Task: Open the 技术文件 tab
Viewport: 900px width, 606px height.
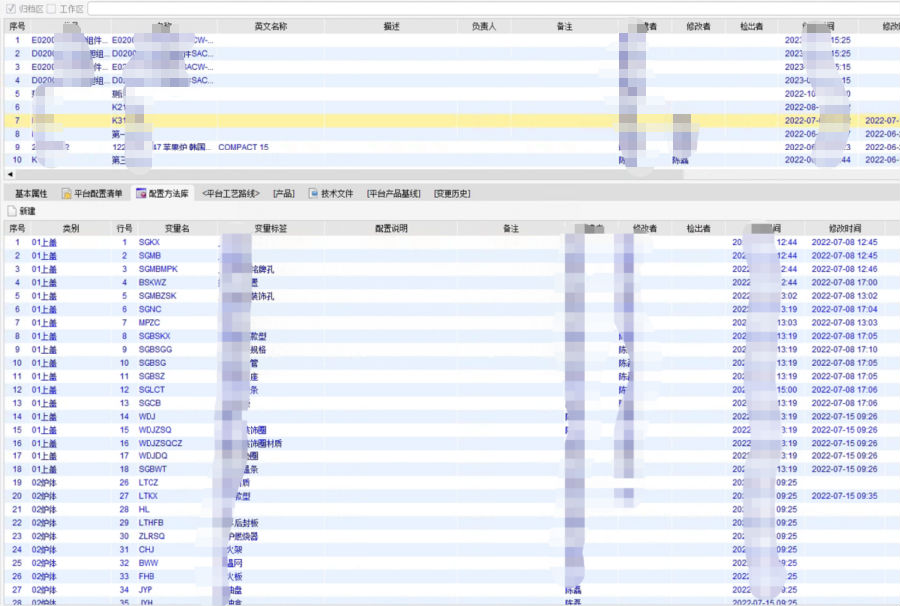Action: [331, 194]
